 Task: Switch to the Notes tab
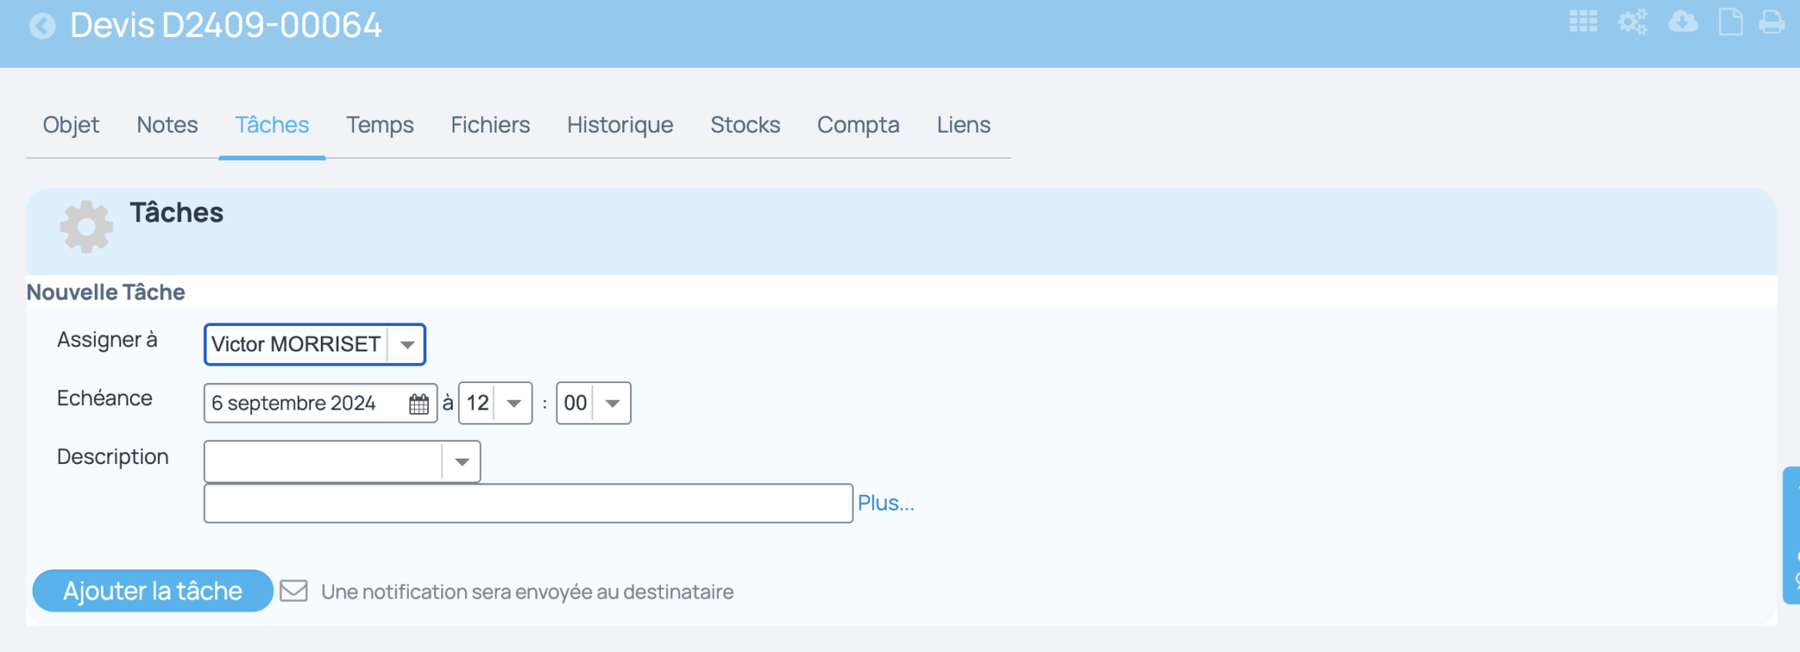167,125
